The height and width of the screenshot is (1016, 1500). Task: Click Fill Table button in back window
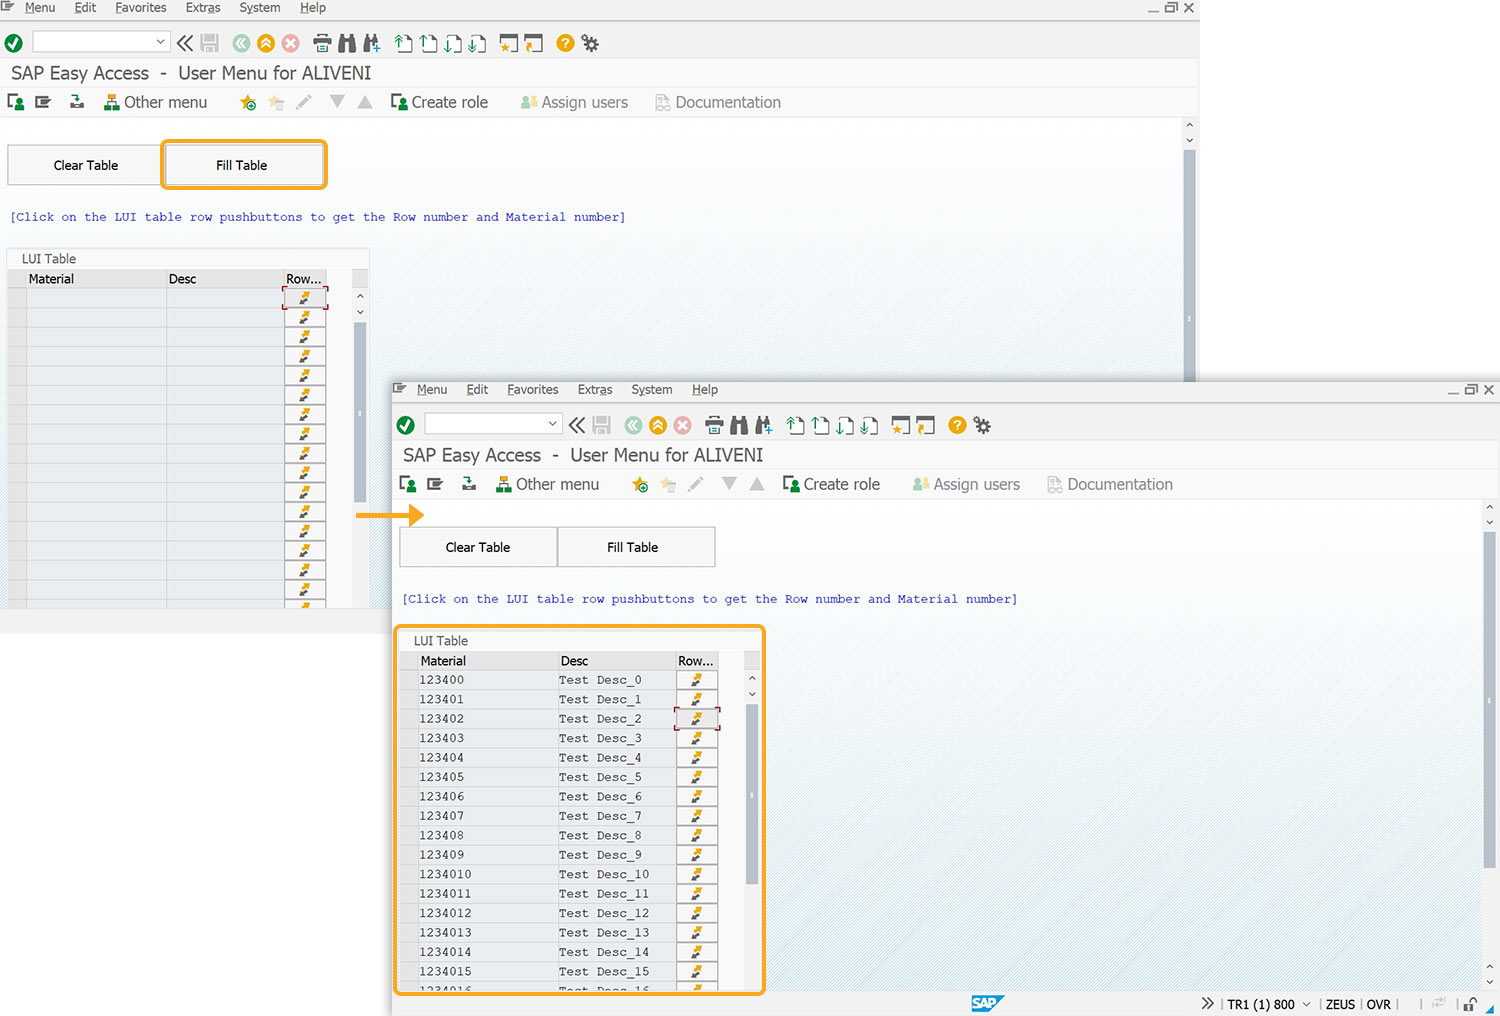[244, 165]
